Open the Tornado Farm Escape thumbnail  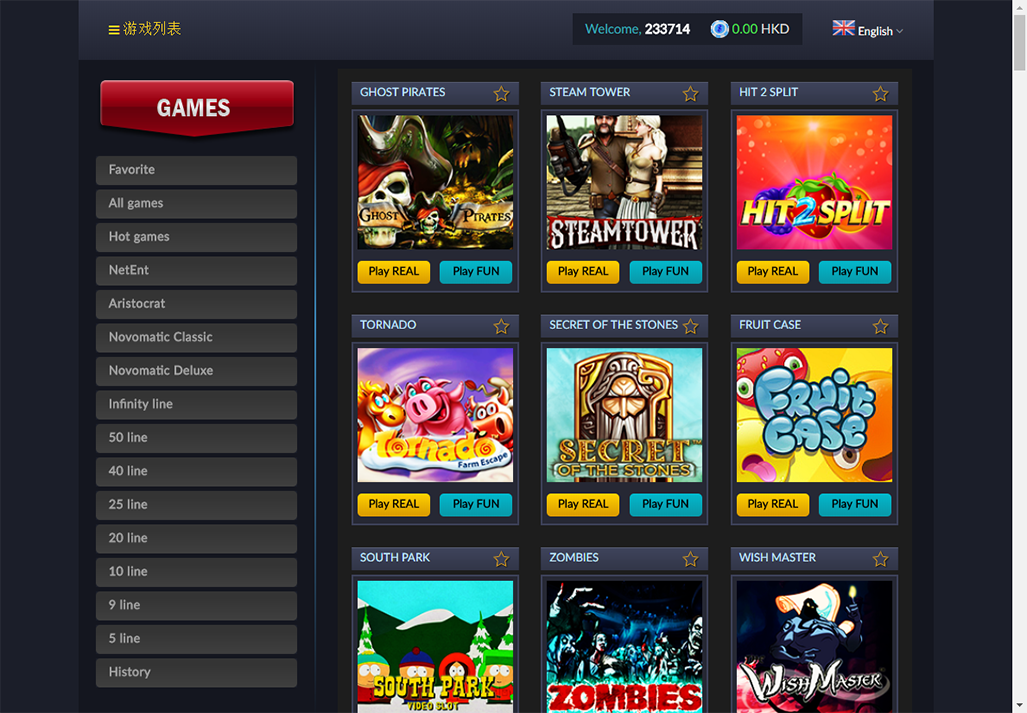(x=435, y=415)
